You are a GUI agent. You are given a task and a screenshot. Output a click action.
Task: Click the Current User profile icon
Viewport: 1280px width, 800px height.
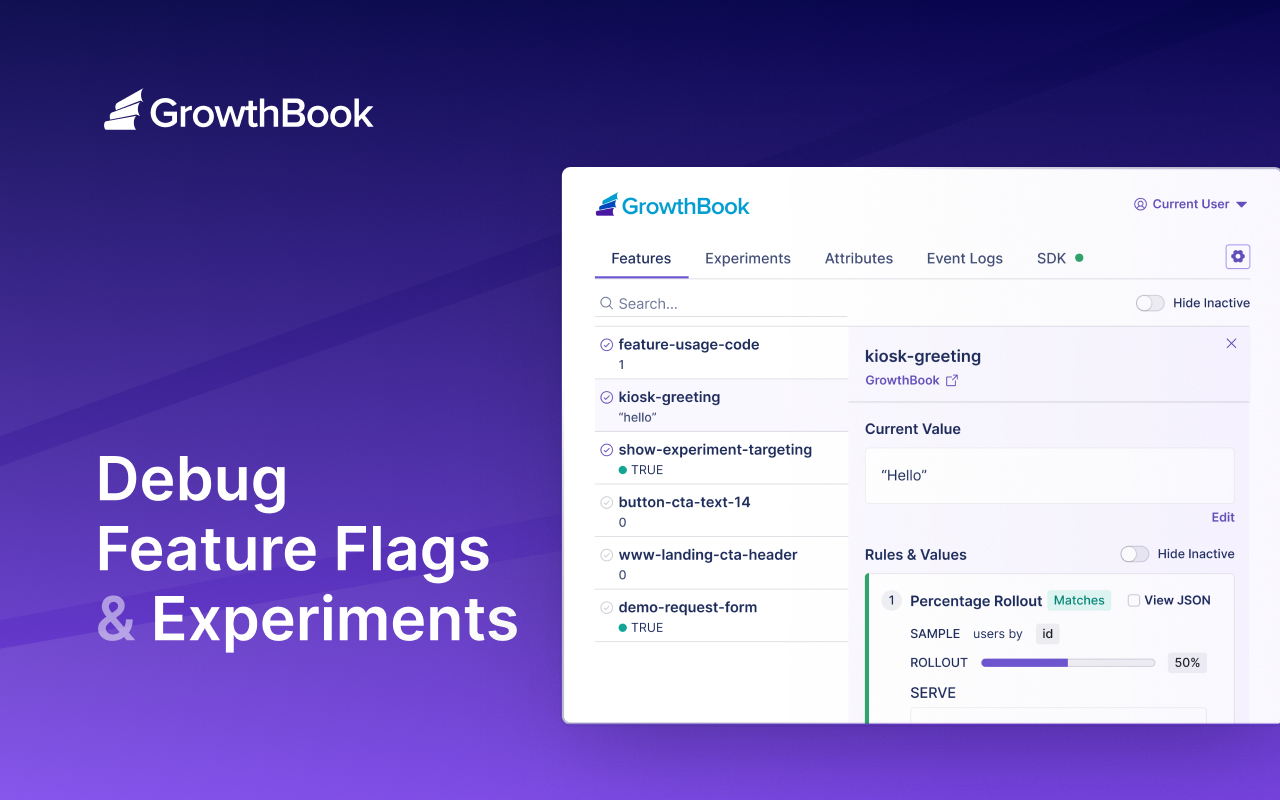click(1140, 203)
